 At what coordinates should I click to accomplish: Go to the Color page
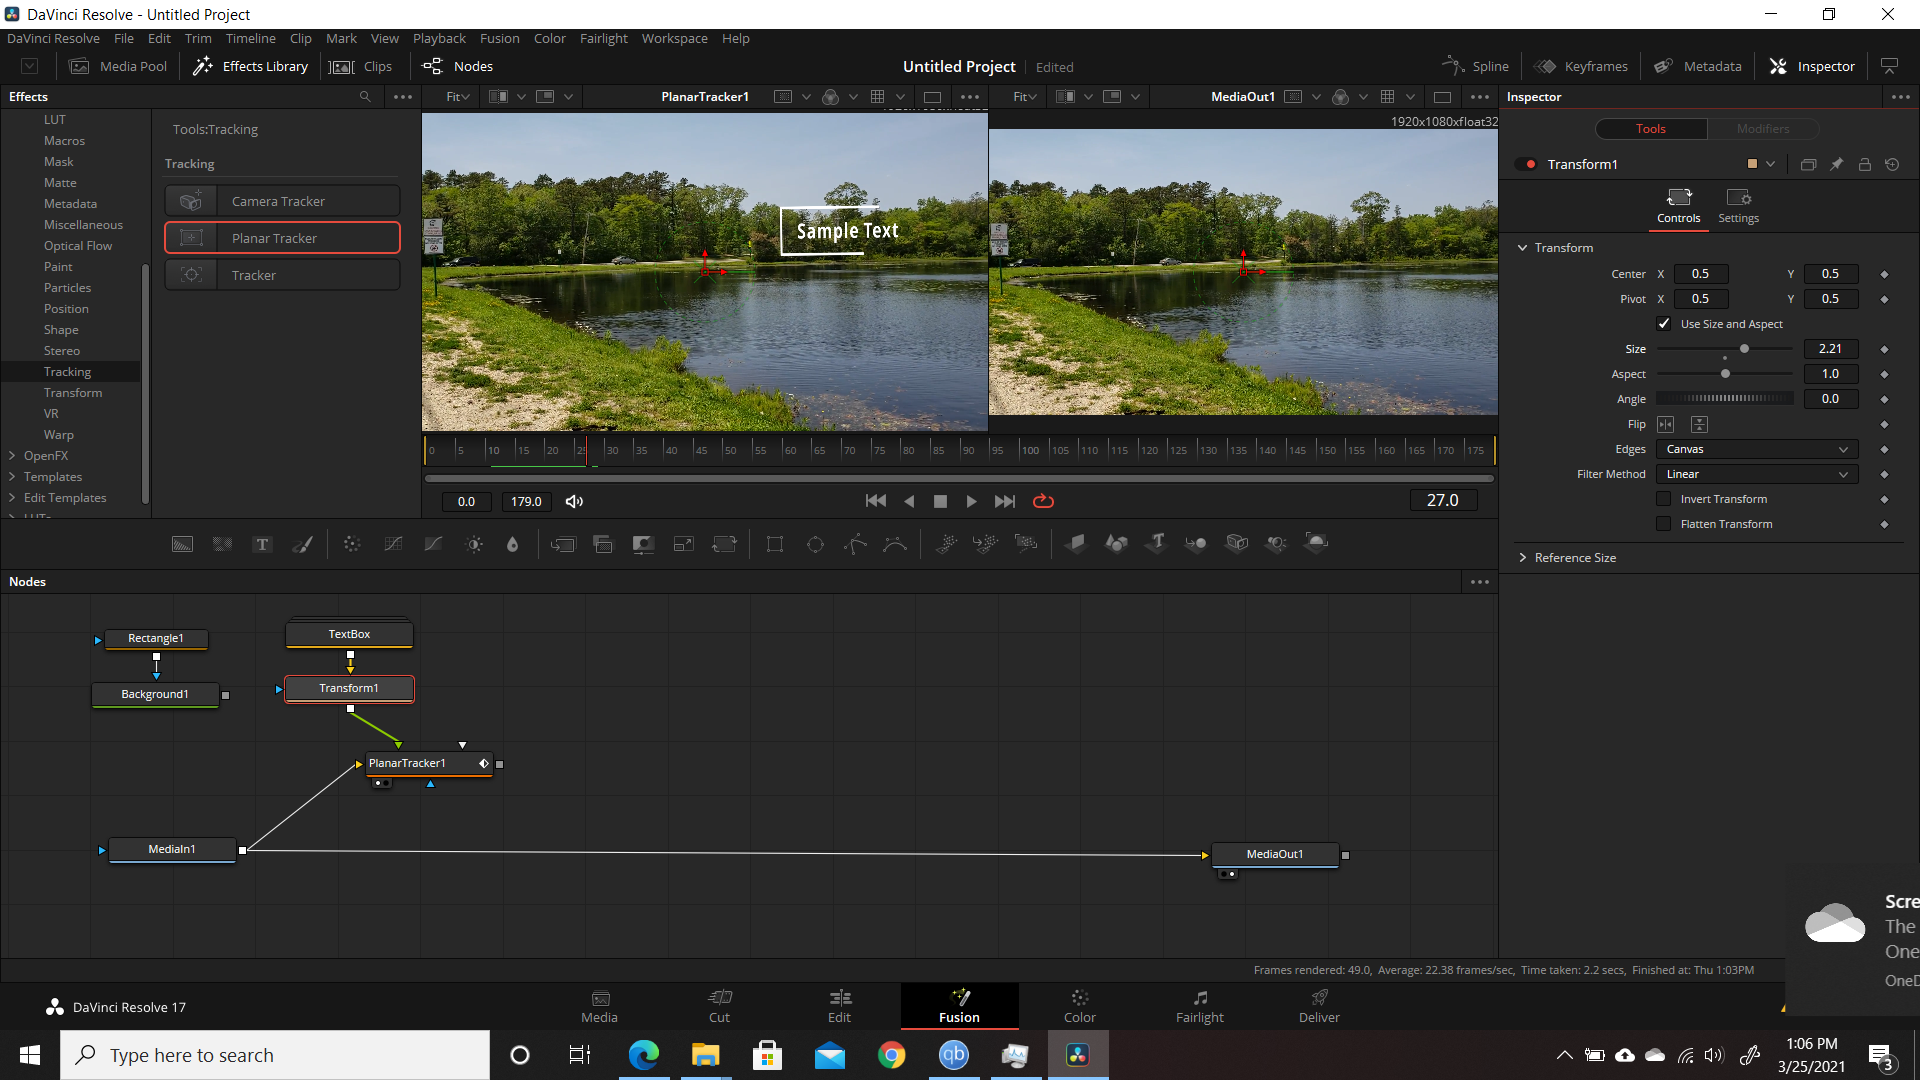point(1079,1006)
